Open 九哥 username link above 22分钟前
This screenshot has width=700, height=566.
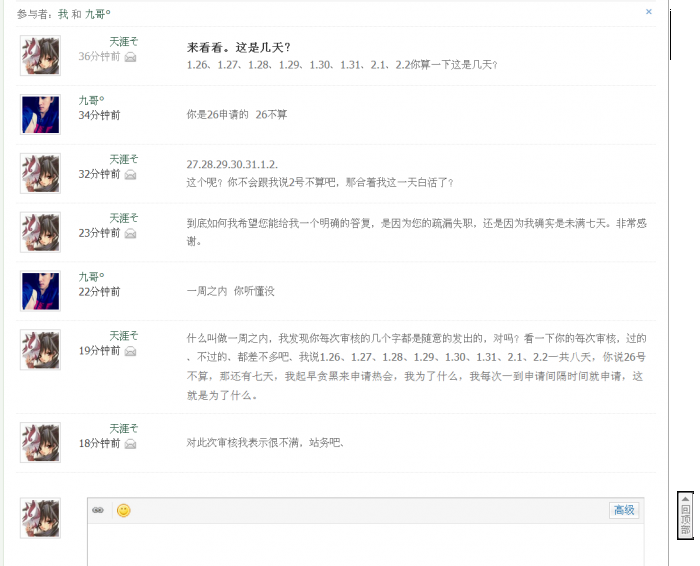click(92, 277)
